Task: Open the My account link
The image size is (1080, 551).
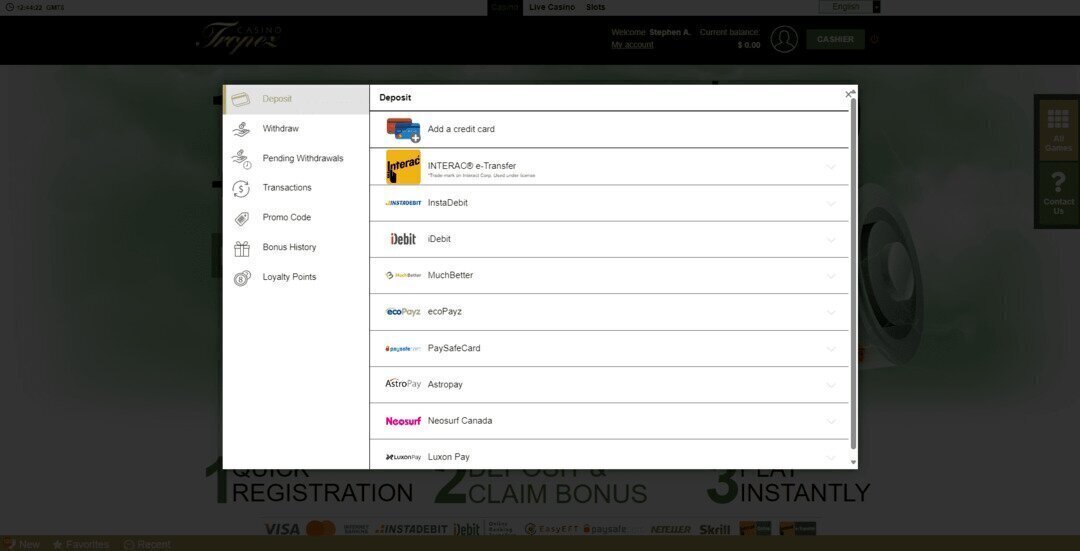Action: click(x=632, y=45)
